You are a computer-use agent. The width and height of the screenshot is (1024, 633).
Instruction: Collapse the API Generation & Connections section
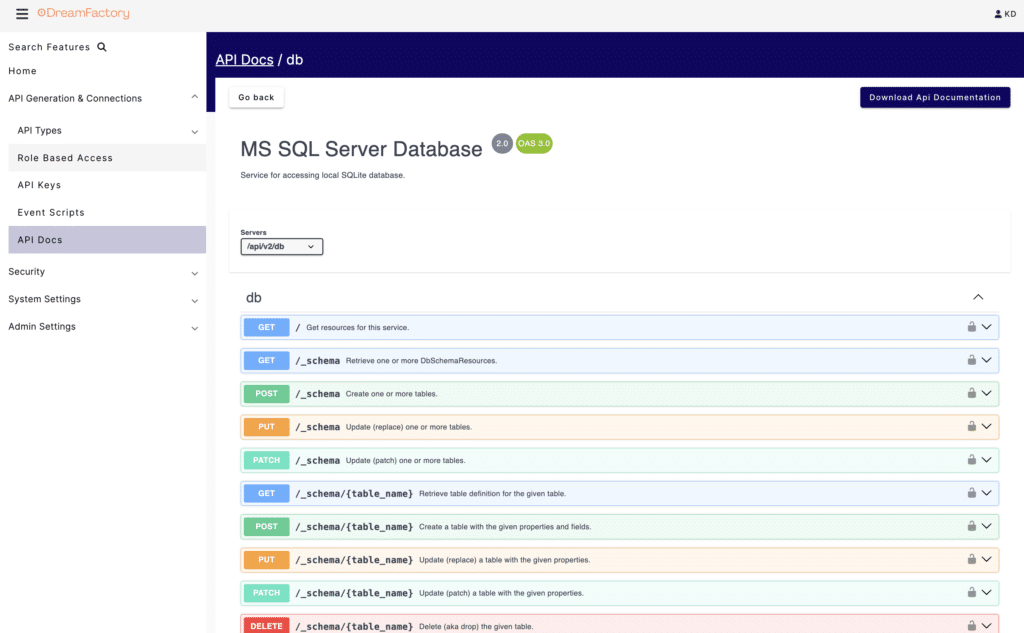coord(195,98)
